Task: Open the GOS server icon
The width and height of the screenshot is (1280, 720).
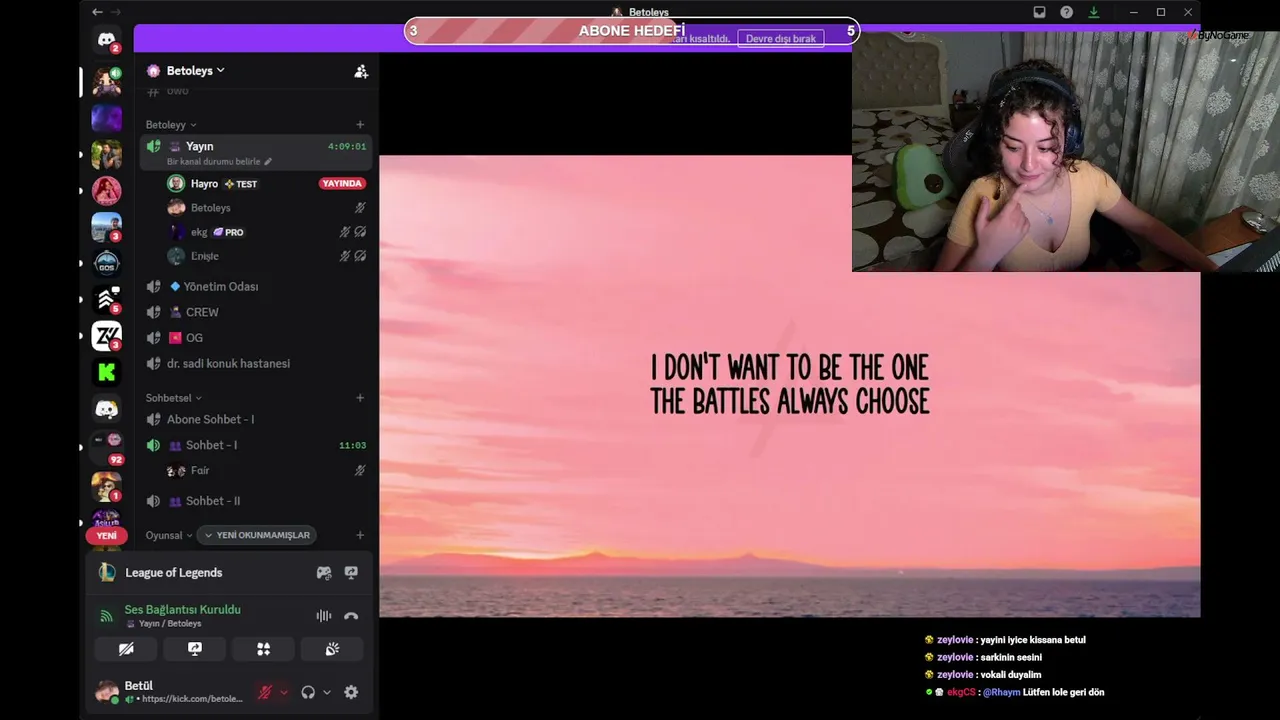Action: pos(107,263)
